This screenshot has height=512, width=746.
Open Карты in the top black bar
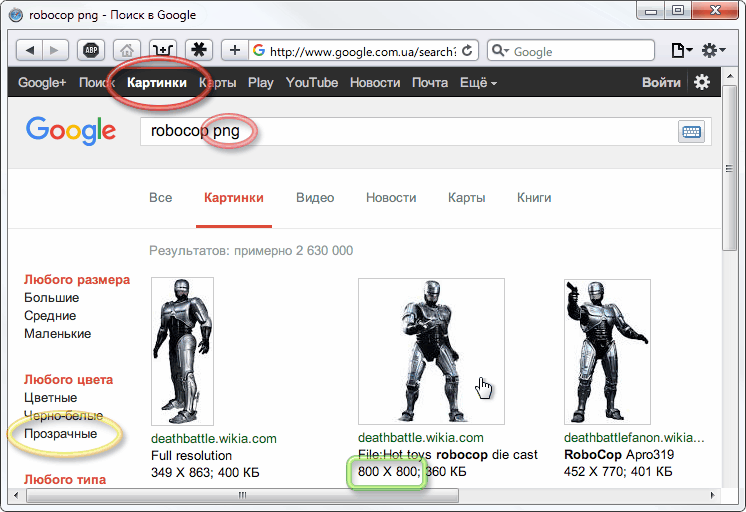[217, 83]
